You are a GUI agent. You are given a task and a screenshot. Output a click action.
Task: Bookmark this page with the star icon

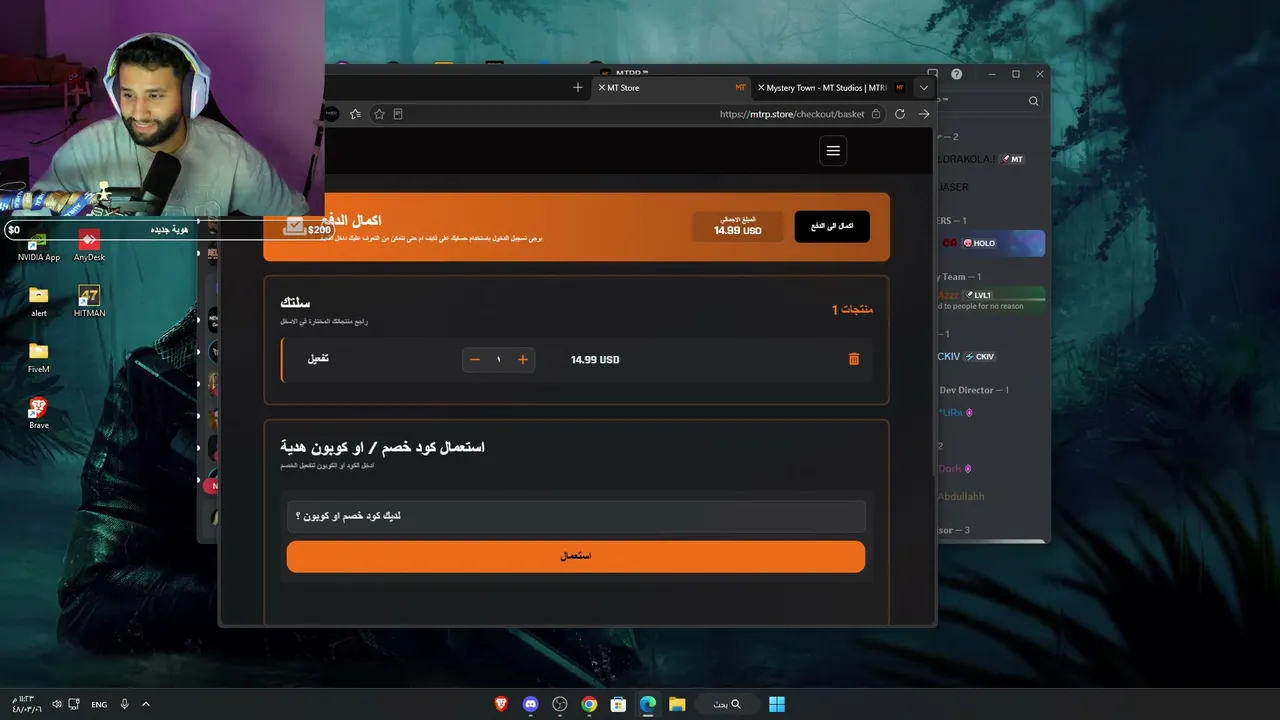379,114
